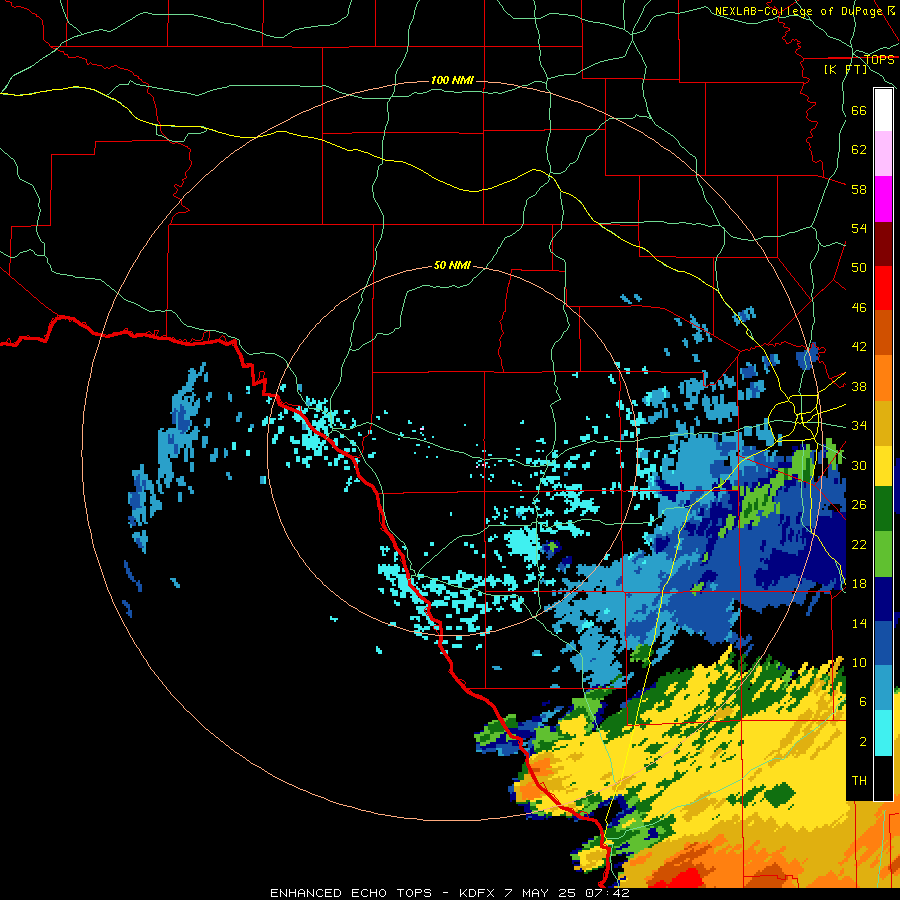Click the legend value "66"
Viewport: 900px width, 900px height.
pos(859,111)
